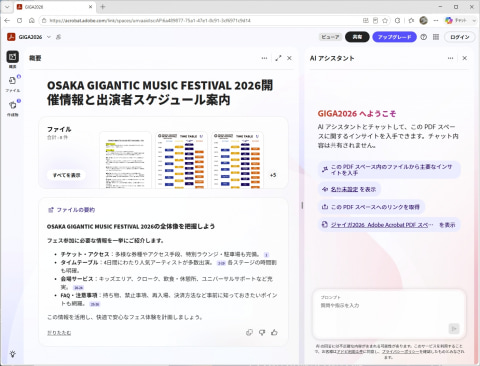
Task: Open the overview panel more options menu
Action: click(x=264, y=58)
